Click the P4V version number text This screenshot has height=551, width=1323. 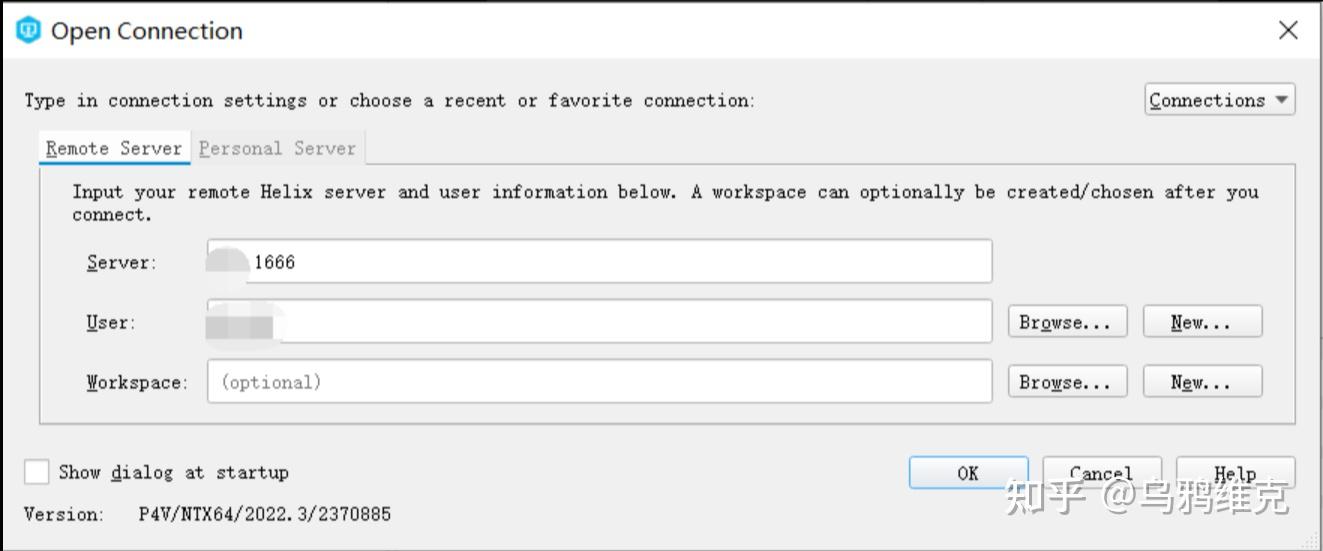pos(264,515)
